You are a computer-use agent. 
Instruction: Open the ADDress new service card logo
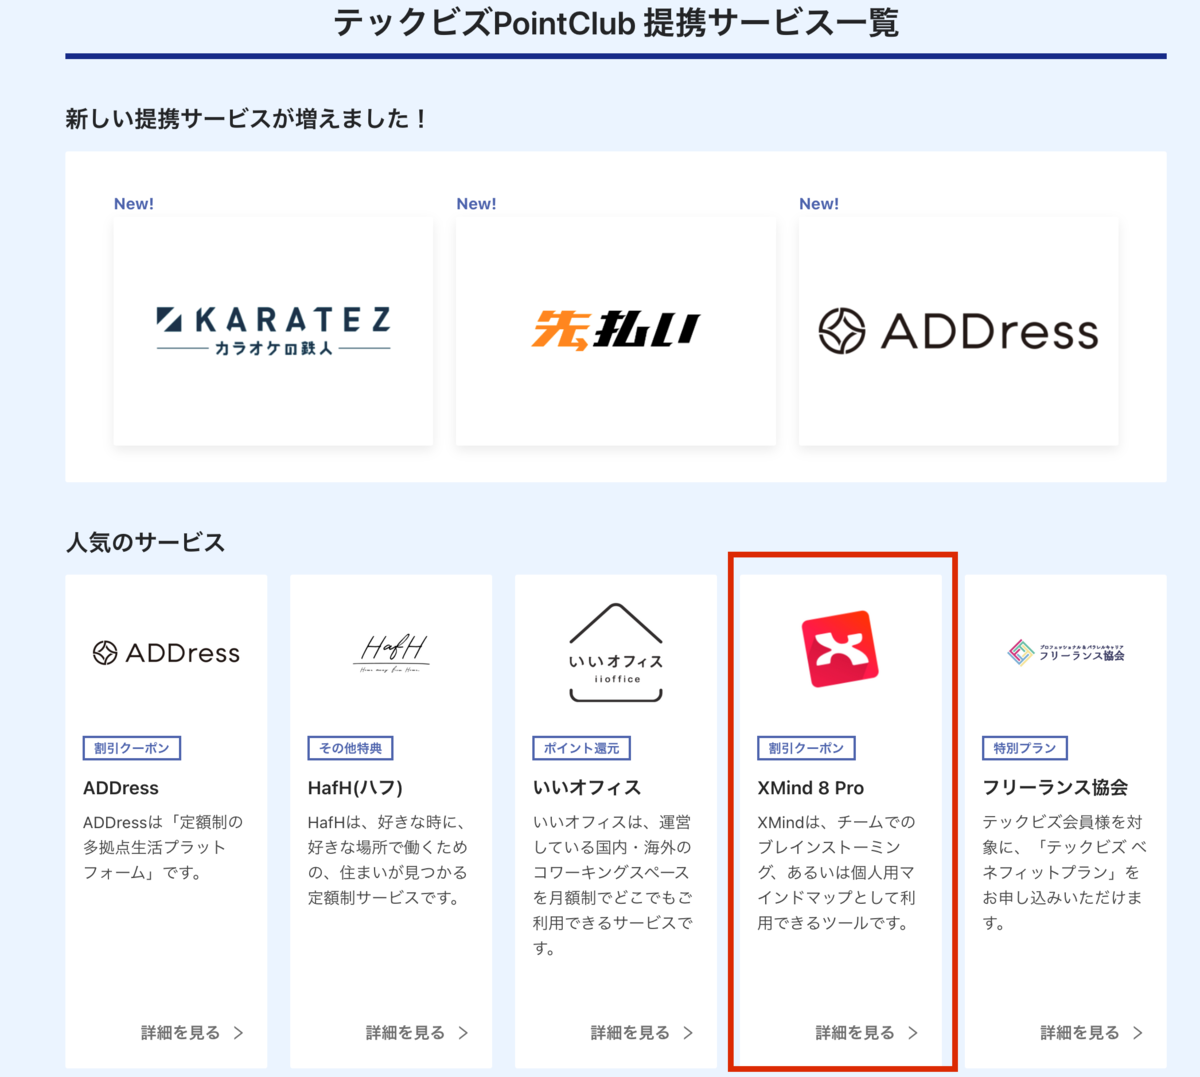(958, 331)
